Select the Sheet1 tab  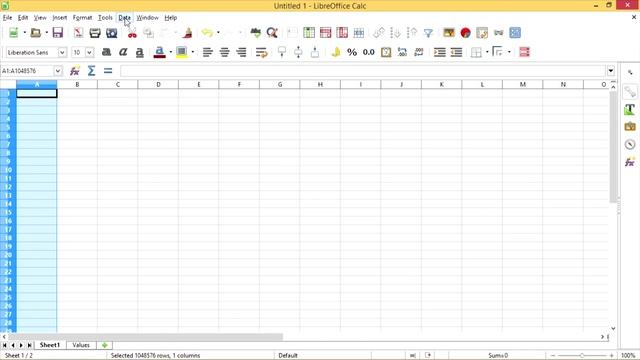50,345
